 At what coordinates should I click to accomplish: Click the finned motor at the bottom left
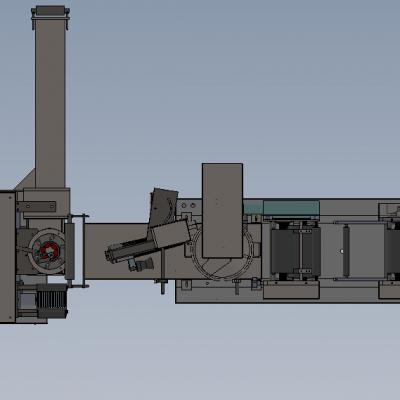click(52, 301)
